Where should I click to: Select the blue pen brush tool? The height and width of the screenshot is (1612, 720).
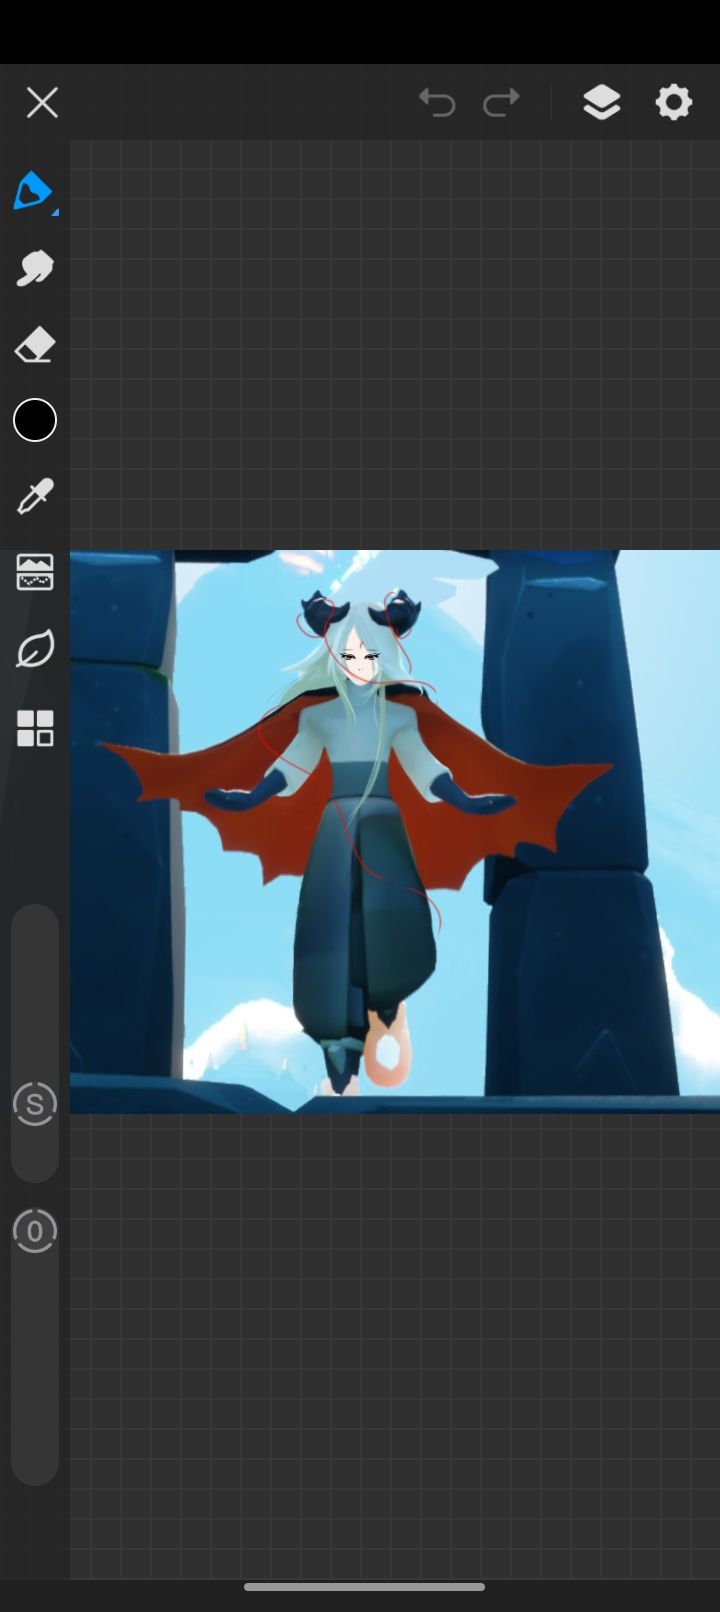(x=34, y=191)
